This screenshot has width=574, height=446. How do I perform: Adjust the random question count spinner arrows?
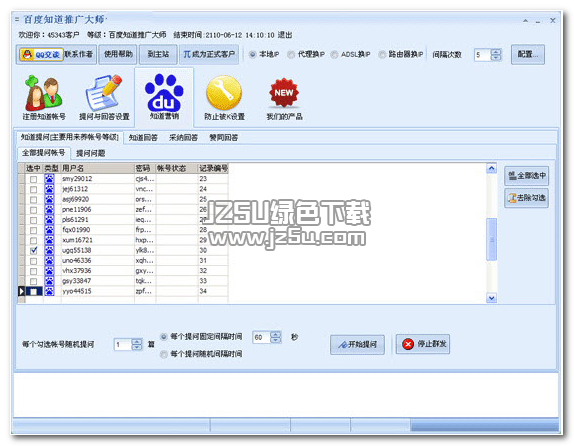(x=137, y=344)
